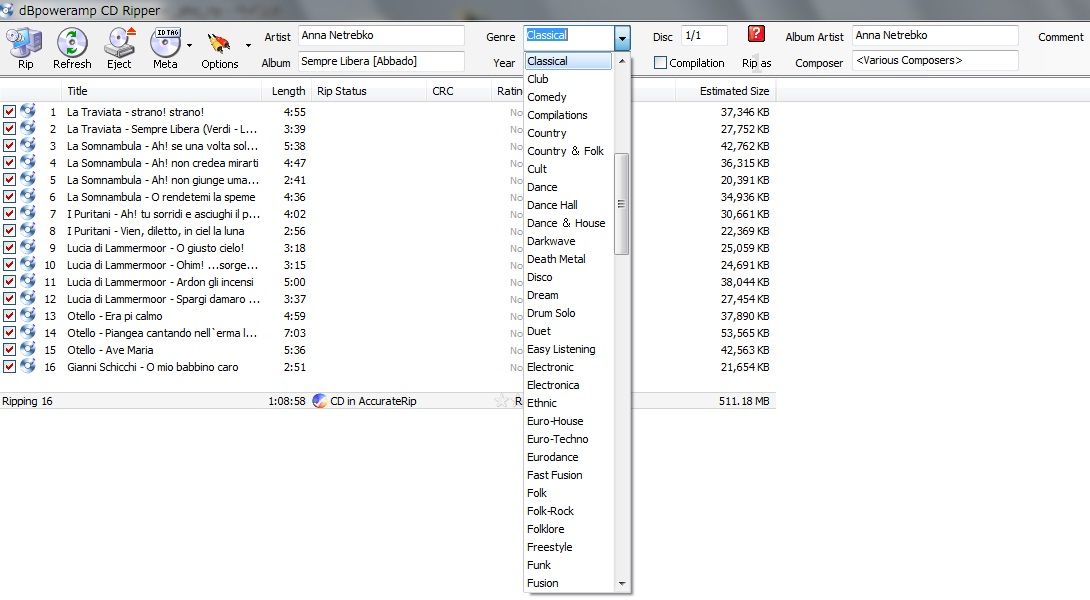Screen dimensions: 1090x600
Task: Uncheck track 6 O rendetemi la speme
Action: [9, 197]
